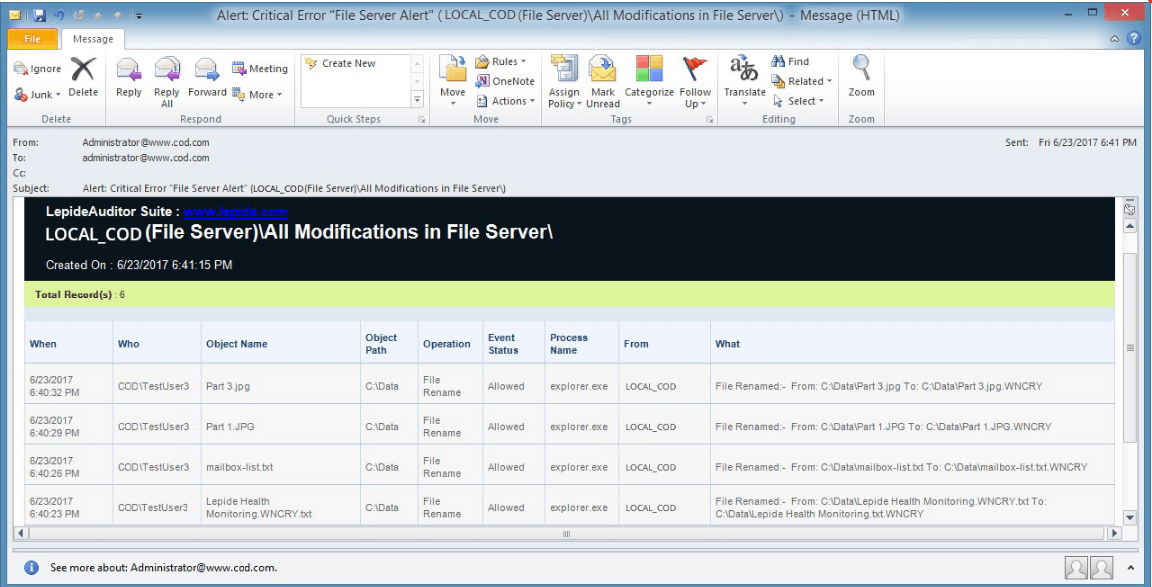Undo the last action from the title bar

tap(60, 15)
